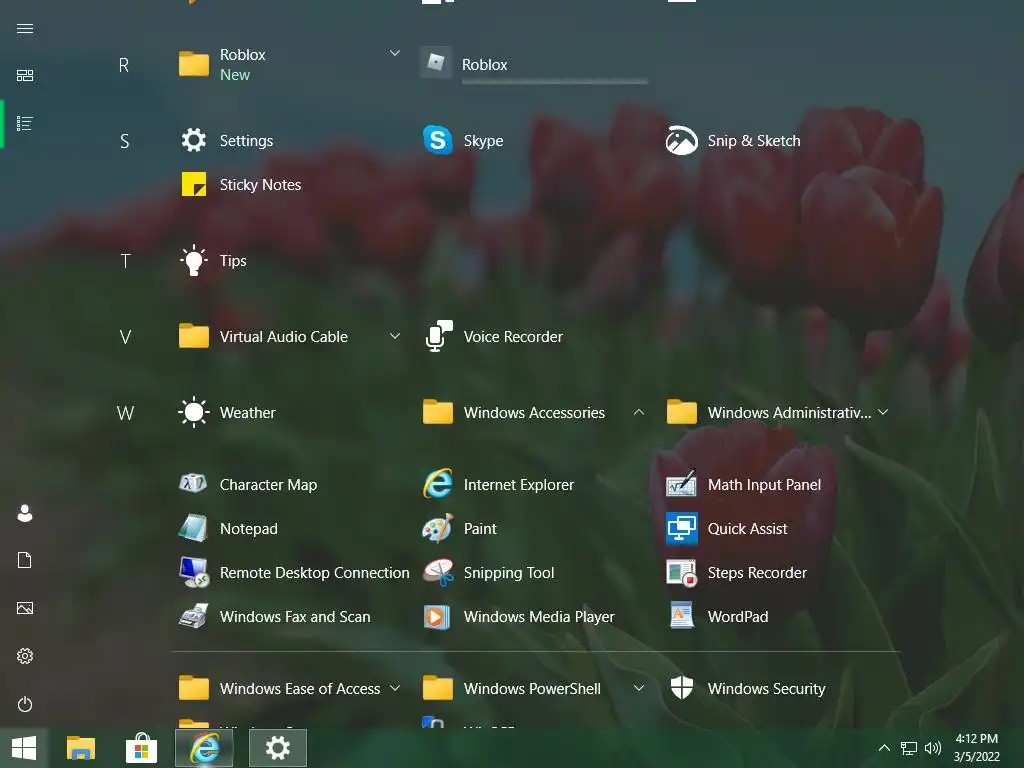The height and width of the screenshot is (768, 1024).
Task: Open the user account menu
Action: coord(25,513)
